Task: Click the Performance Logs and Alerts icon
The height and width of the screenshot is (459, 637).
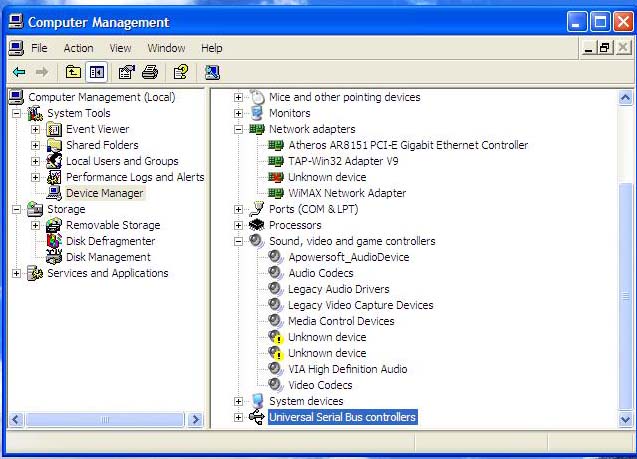Action: pyautogui.click(x=54, y=177)
